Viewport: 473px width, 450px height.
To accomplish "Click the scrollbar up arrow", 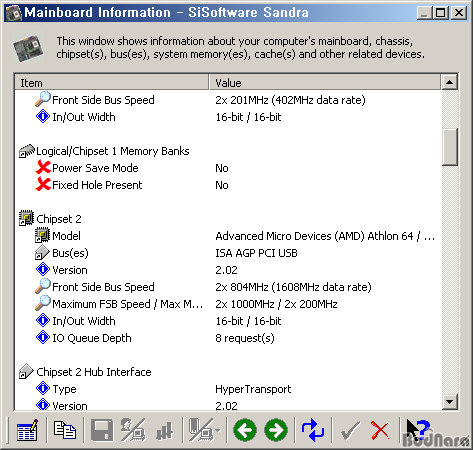I will click(450, 82).
